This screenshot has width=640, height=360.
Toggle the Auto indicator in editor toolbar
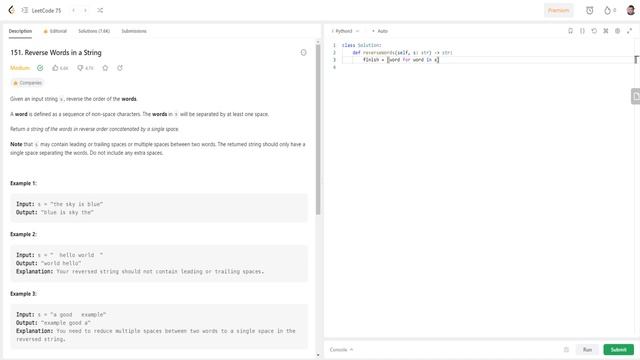(x=380, y=31)
